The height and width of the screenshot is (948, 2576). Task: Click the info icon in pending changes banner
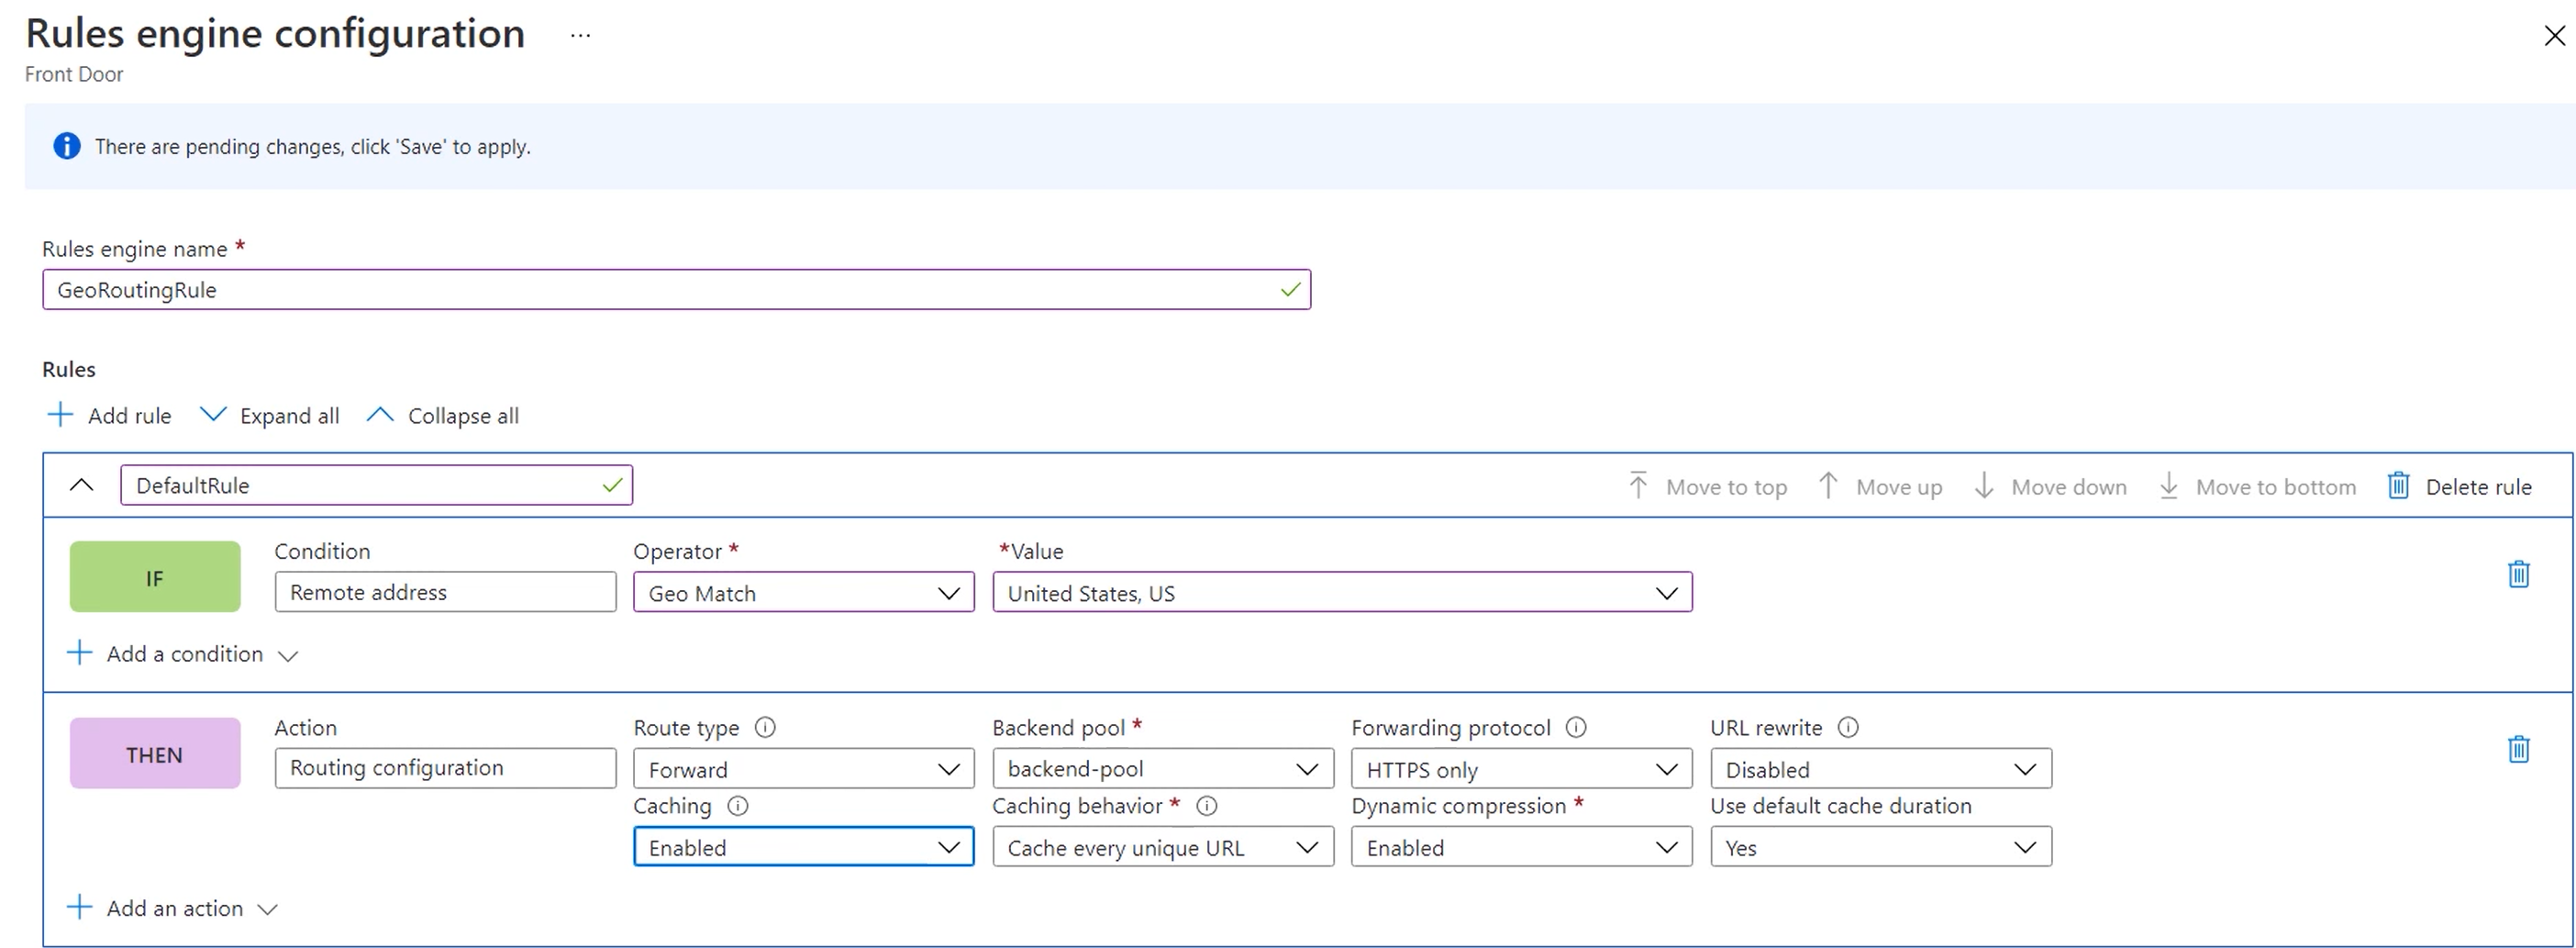[x=66, y=146]
